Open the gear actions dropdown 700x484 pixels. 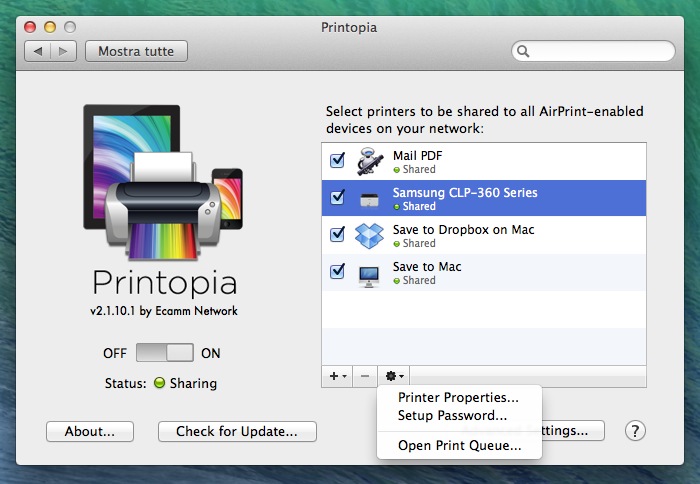coord(394,376)
